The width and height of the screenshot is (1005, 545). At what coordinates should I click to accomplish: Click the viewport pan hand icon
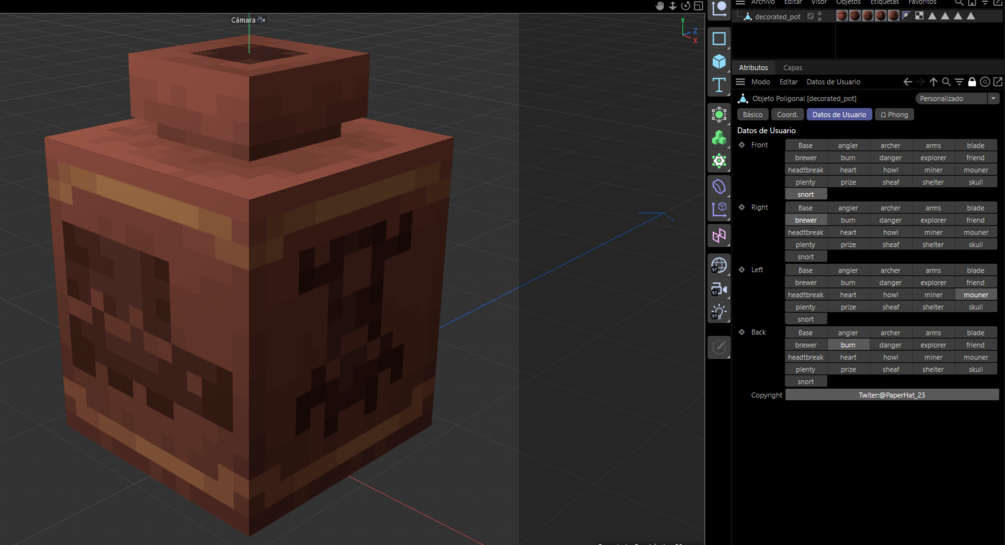[660, 6]
